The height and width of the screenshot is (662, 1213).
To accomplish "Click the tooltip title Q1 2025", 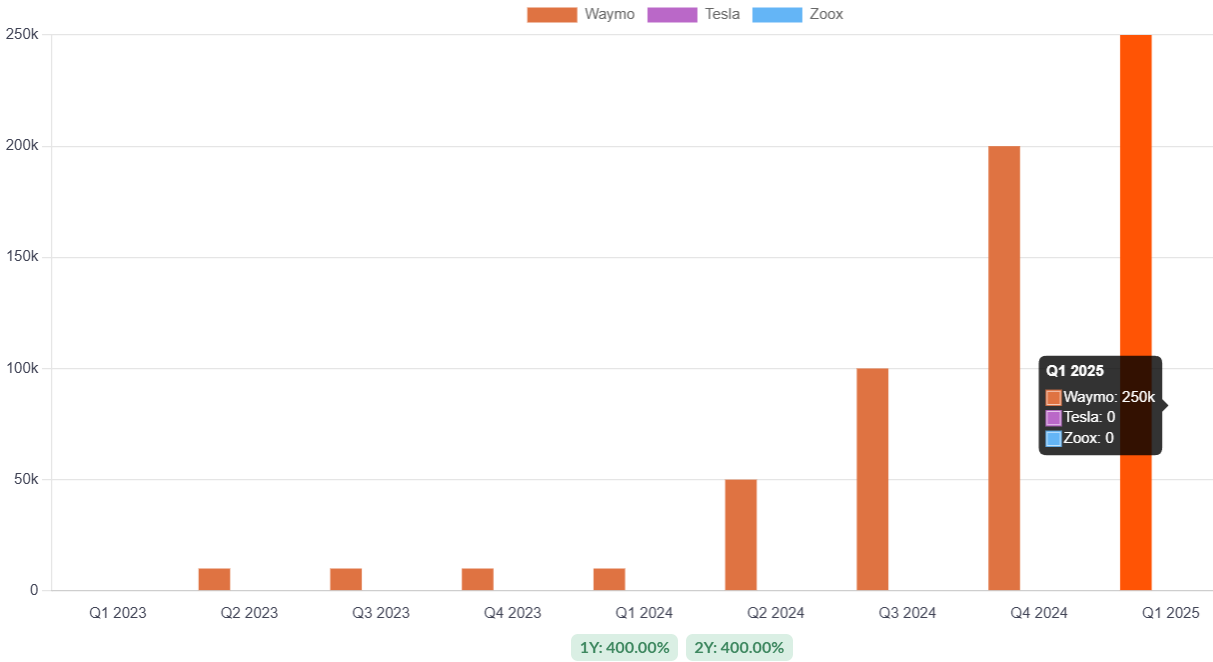I will (1075, 371).
